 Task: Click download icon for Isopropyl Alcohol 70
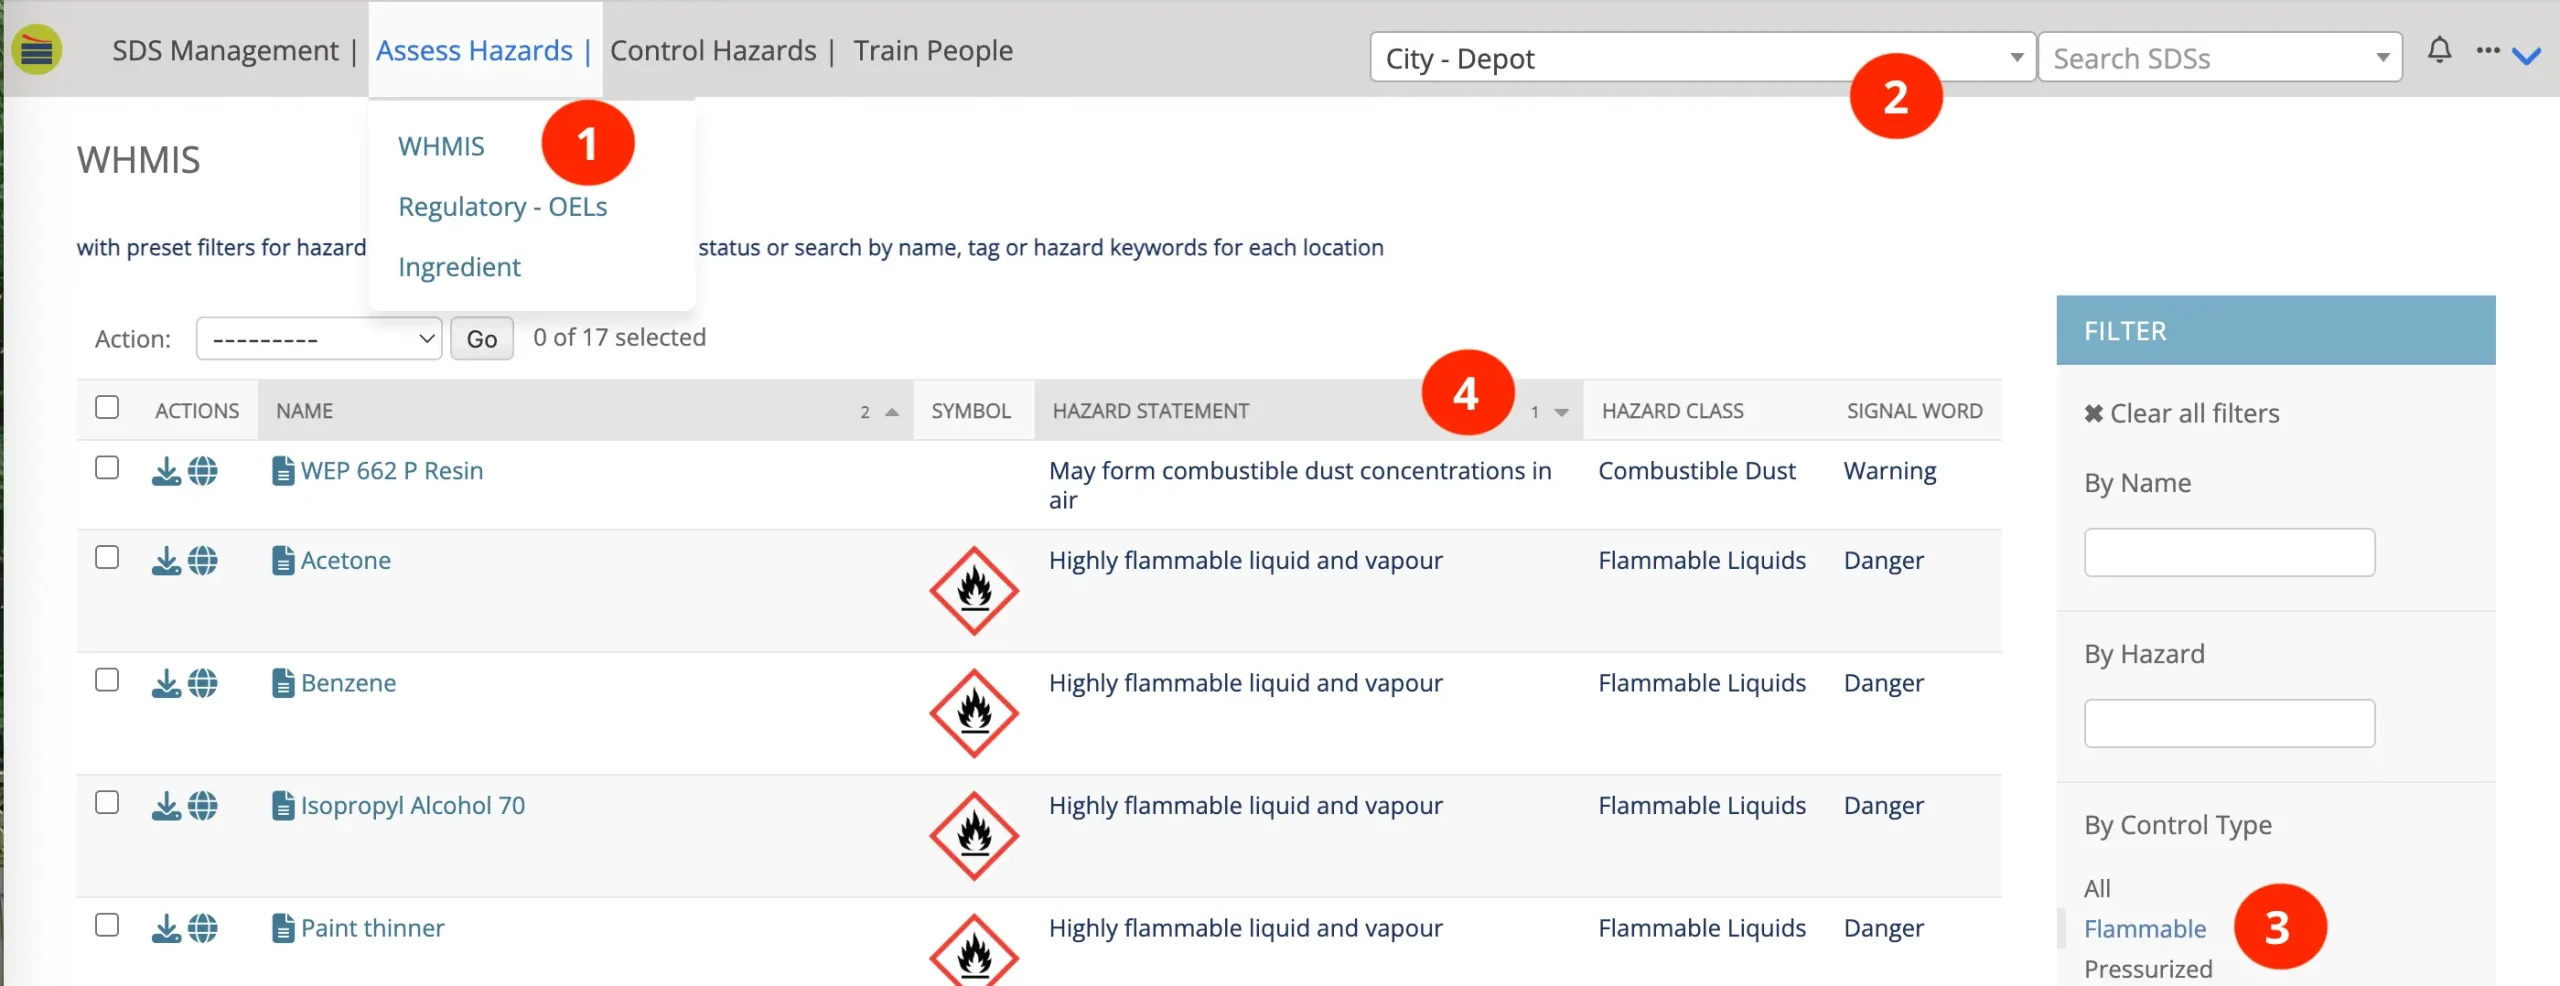(x=166, y=806)
